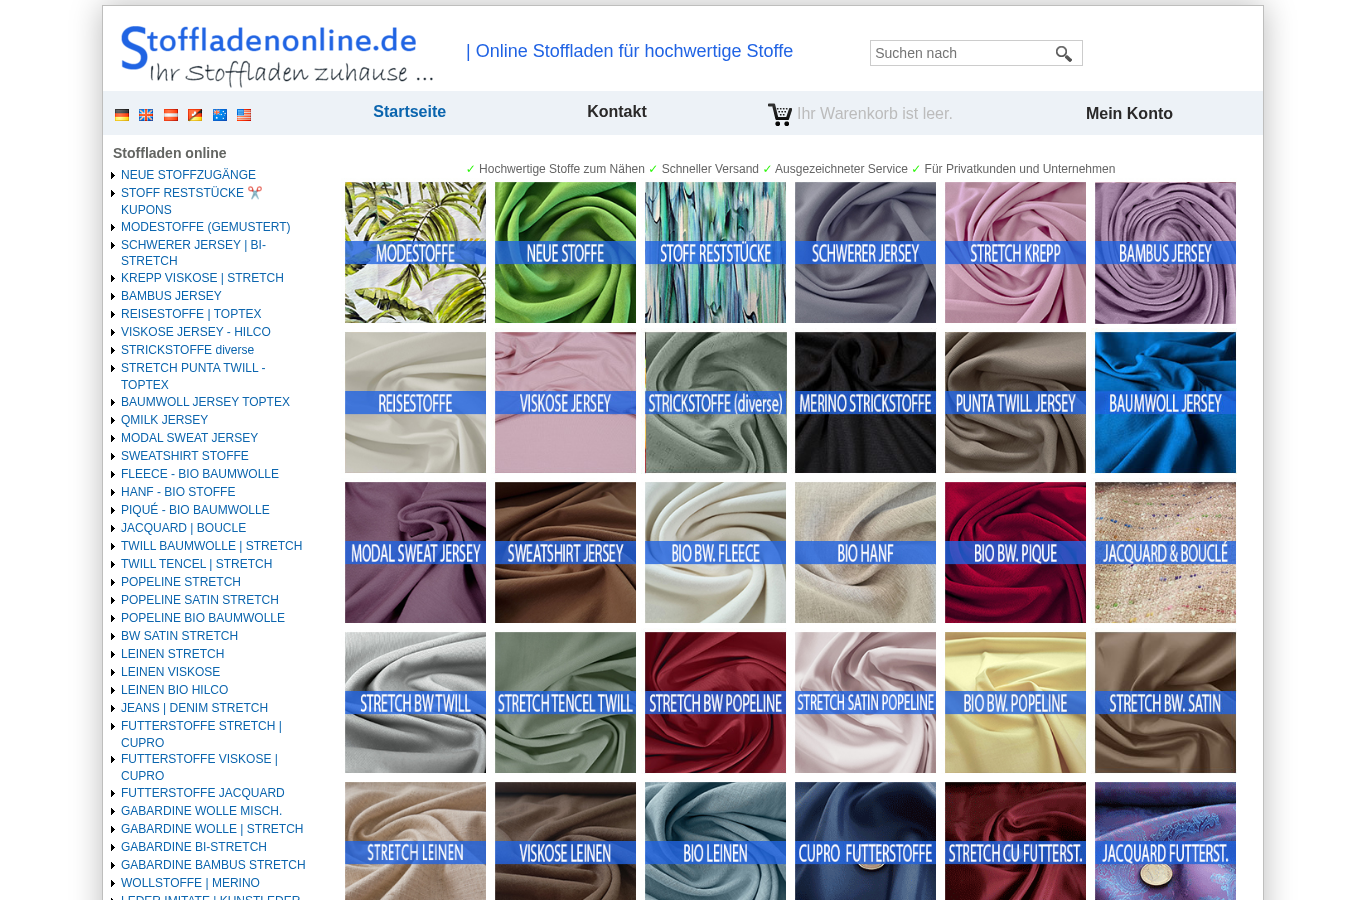This screenshot has height=900, width=1366.
Task: Click JACQUARD | BOUCLE sidebar entry
Action: [183, 528]
